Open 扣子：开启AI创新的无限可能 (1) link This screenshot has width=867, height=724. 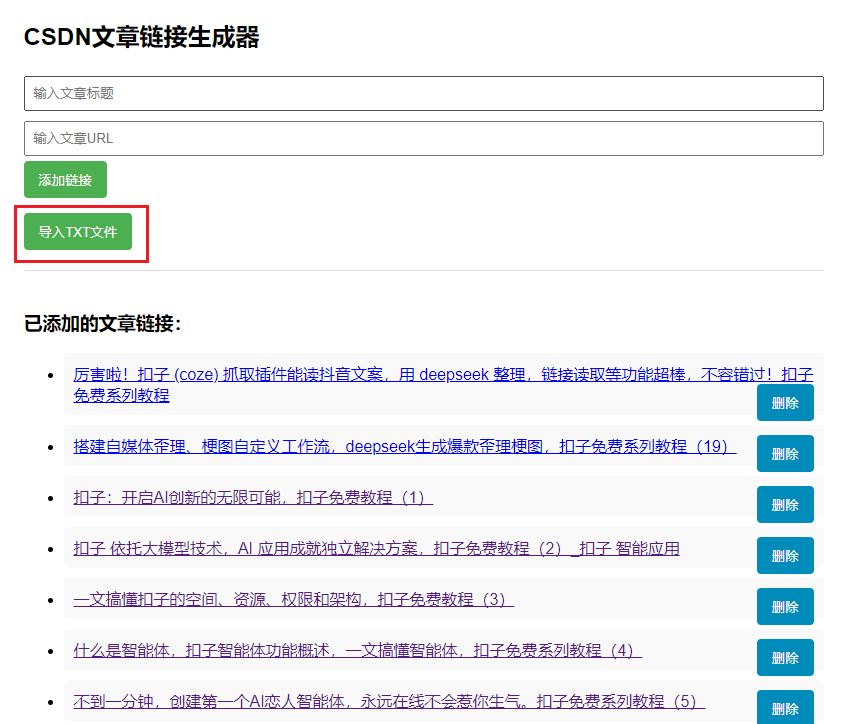pos(253,497)
